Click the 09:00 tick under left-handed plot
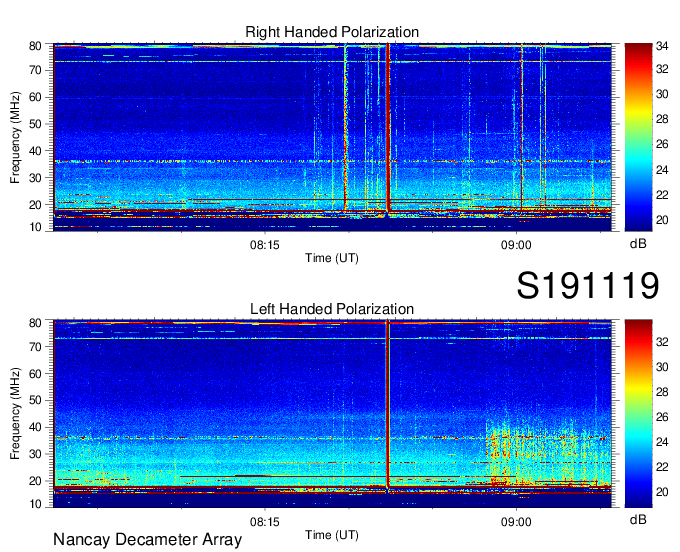 tap(516, 522)
